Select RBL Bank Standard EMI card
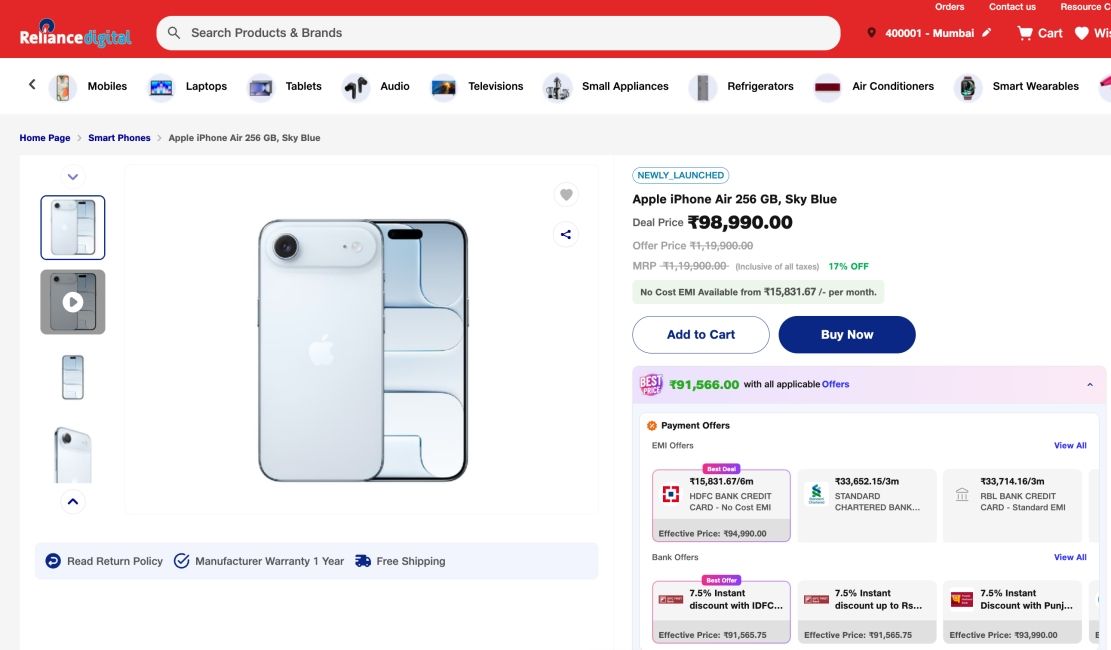 1013,505
